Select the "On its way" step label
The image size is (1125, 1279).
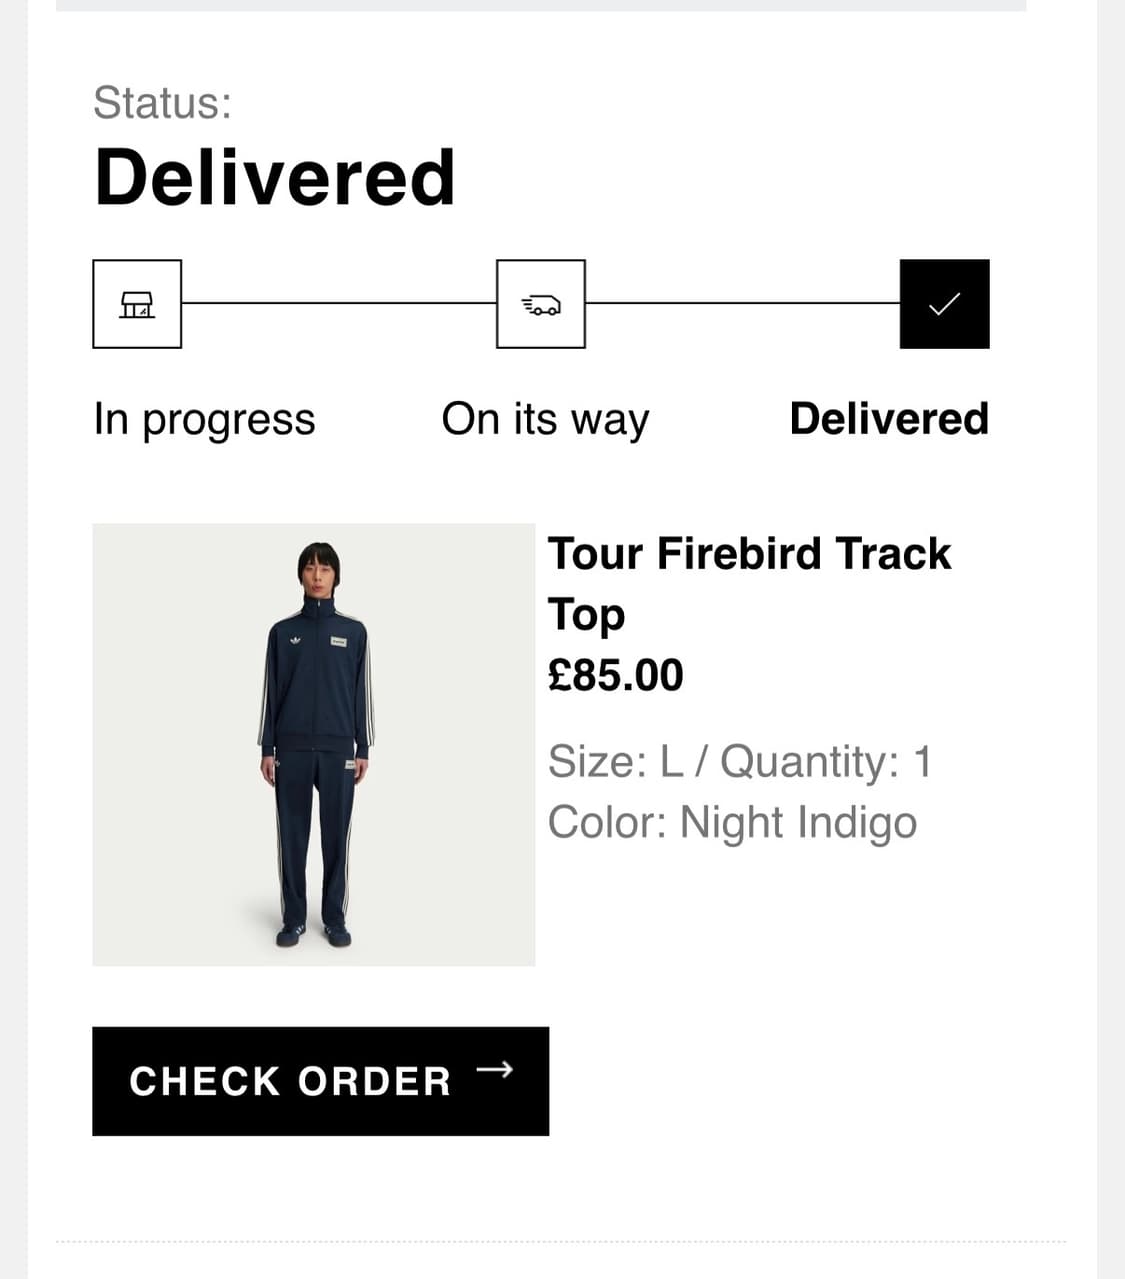[545, 419]
